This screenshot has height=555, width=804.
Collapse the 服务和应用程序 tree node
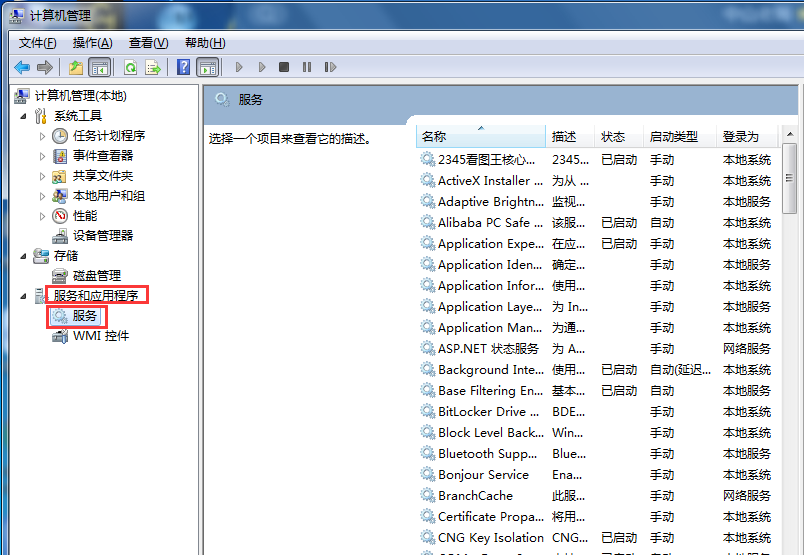click(x=23, y=296)
